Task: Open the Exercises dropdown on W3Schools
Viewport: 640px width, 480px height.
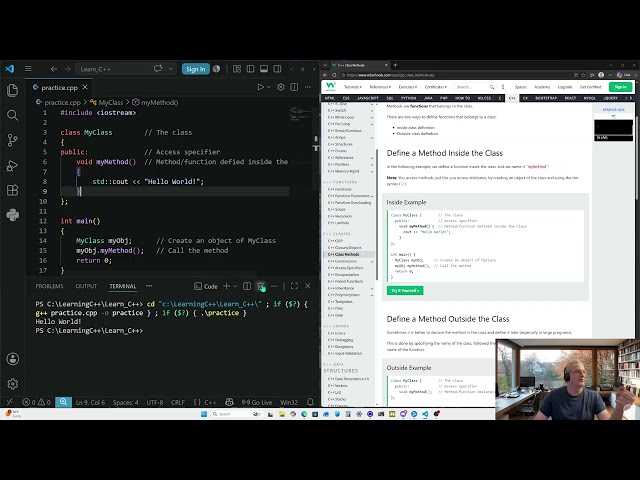Action: click(x=408, y=87)
